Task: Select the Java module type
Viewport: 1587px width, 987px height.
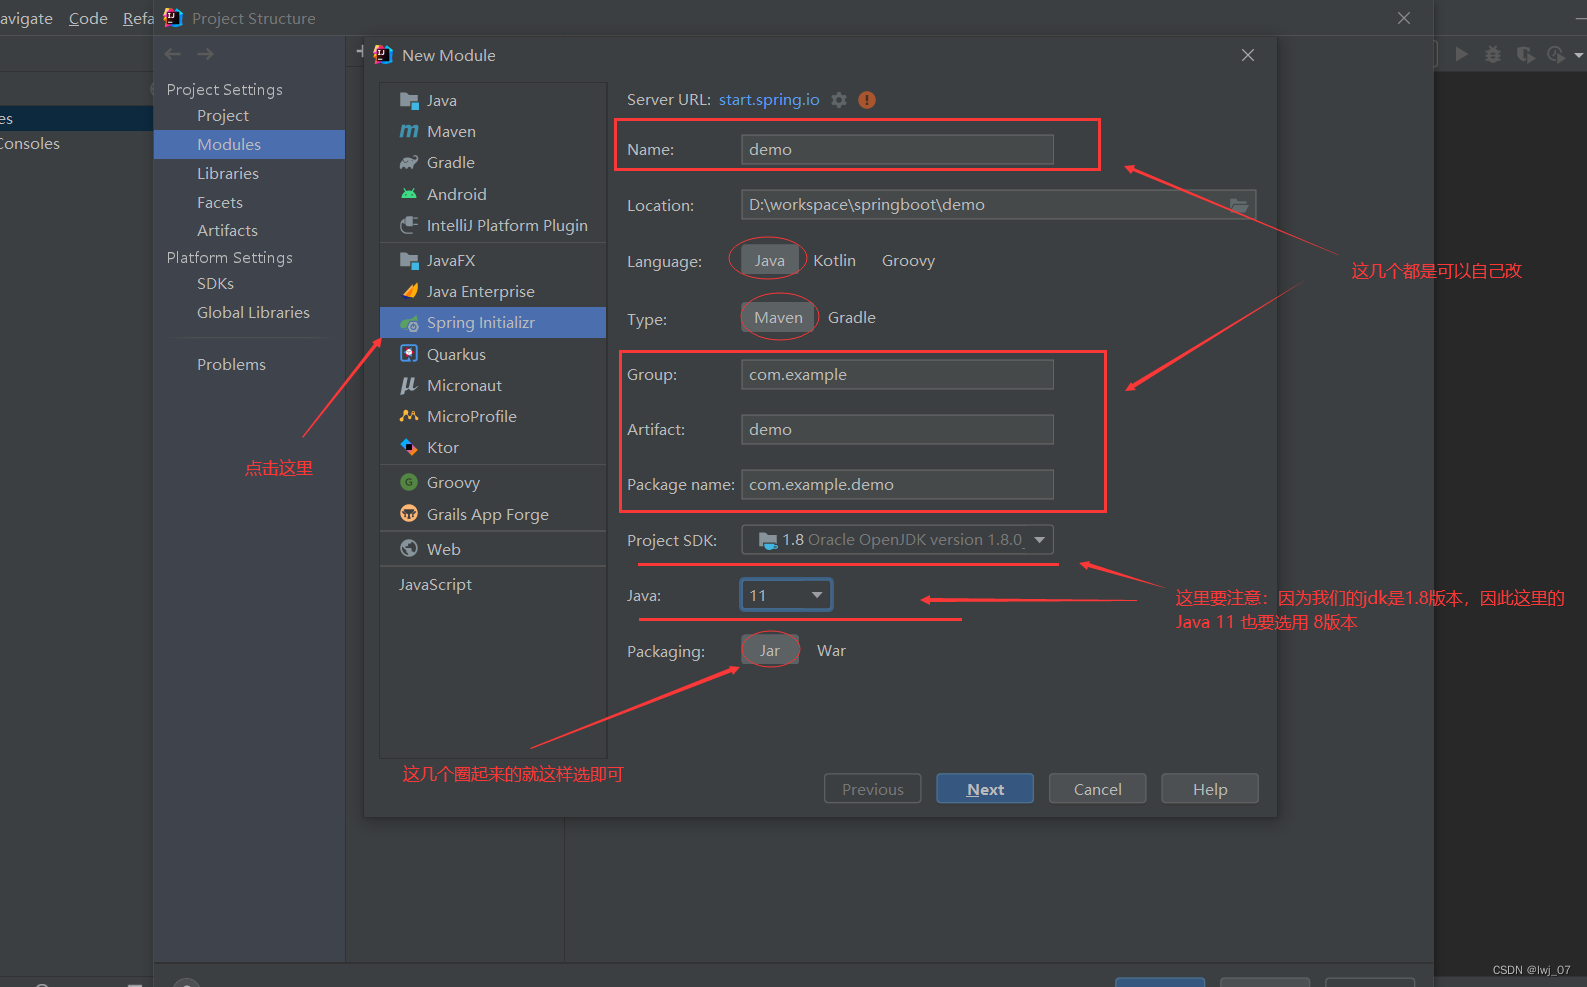Action: (493, 100)
